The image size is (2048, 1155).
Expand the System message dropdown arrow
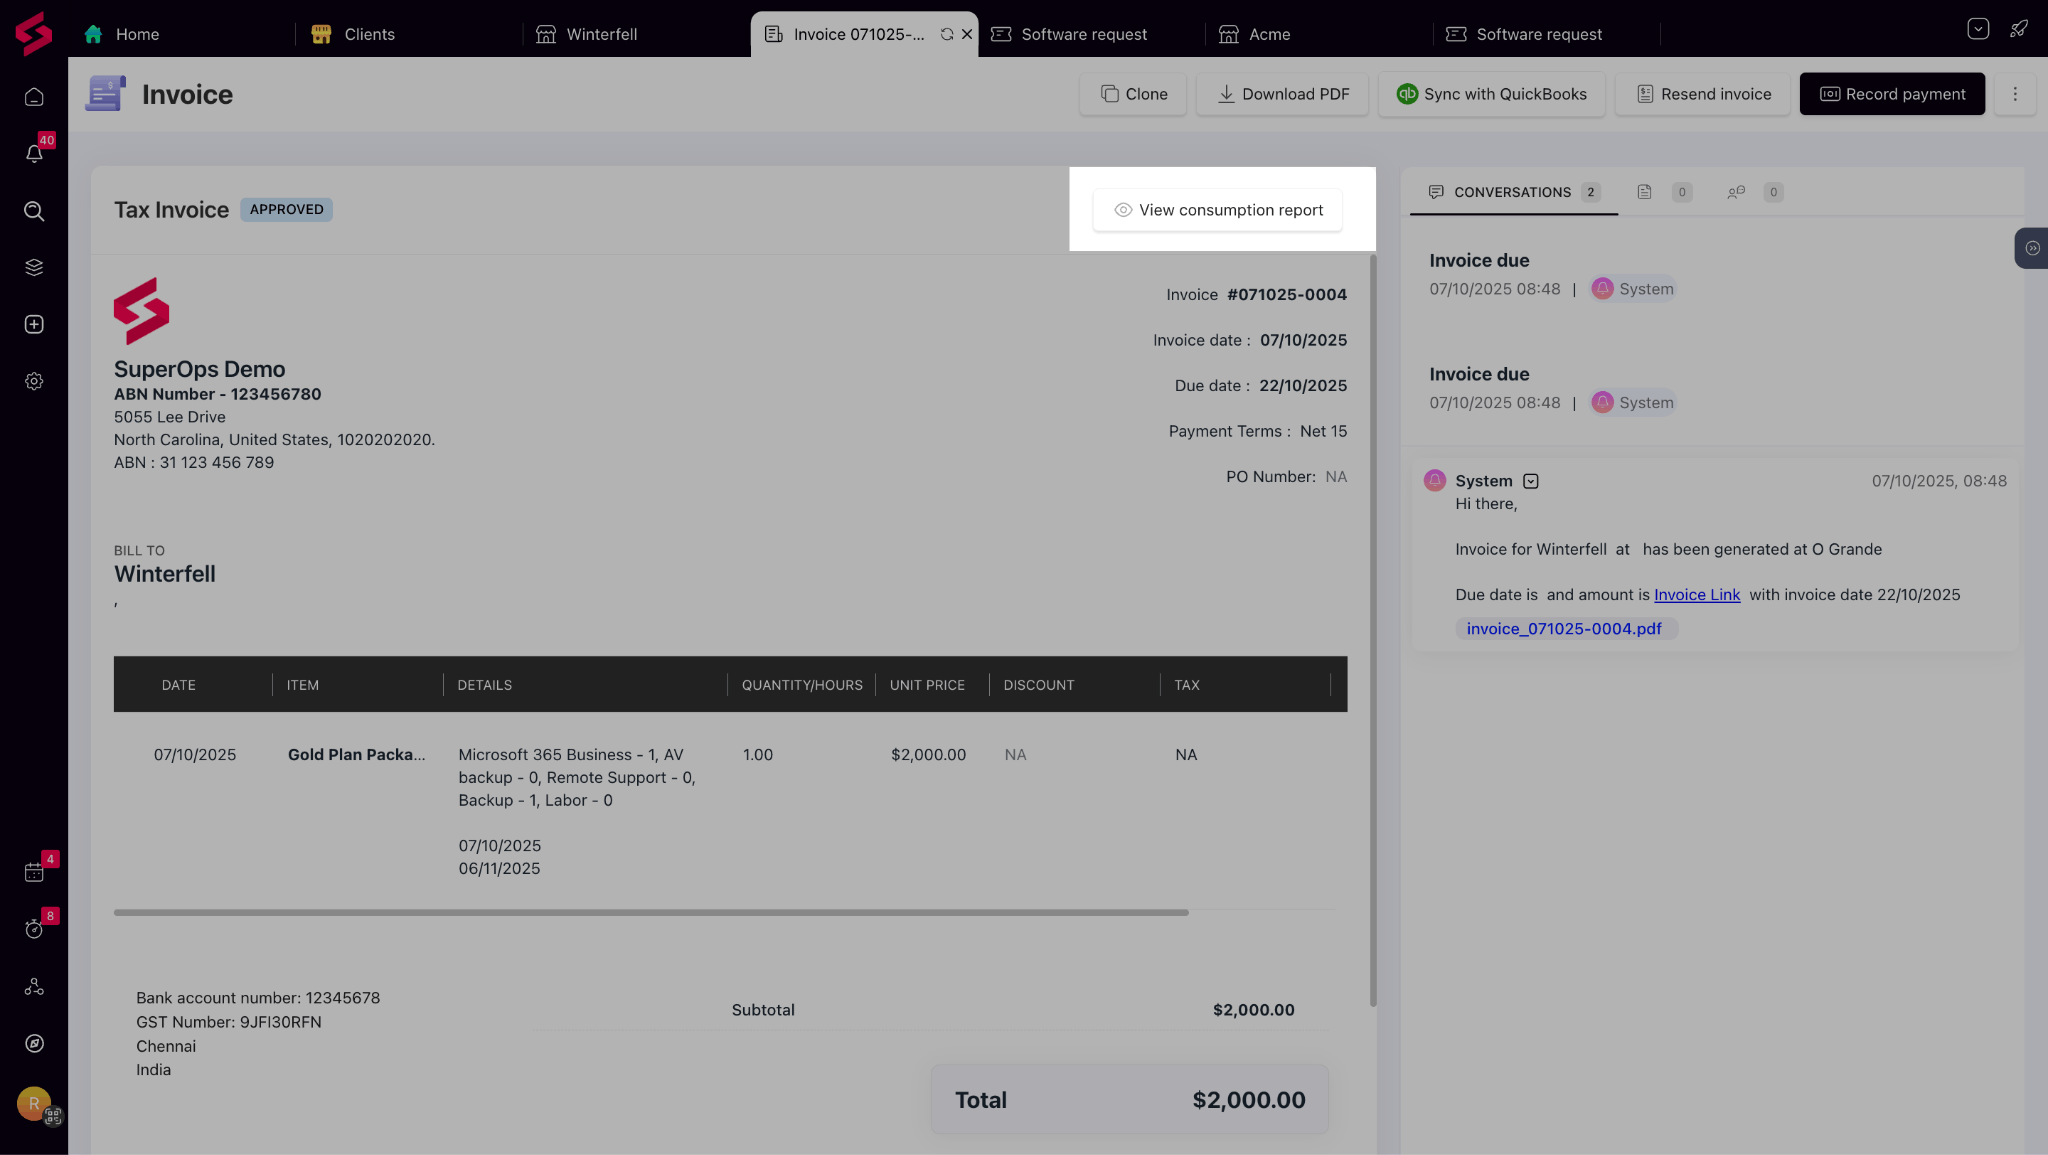point(1530,481)
